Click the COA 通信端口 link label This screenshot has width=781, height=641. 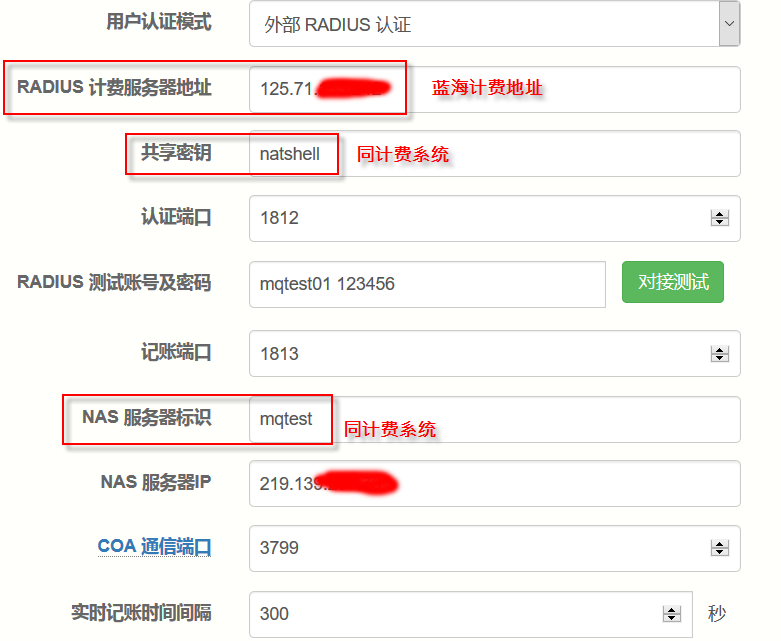154,547
